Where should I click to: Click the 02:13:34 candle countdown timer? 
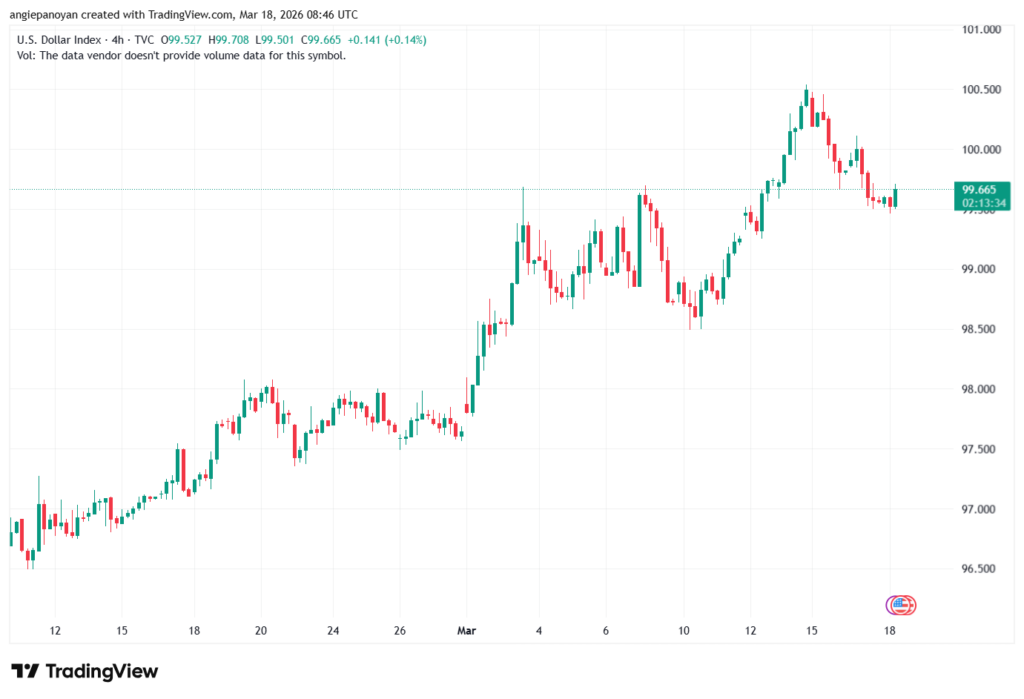point(982,202)
